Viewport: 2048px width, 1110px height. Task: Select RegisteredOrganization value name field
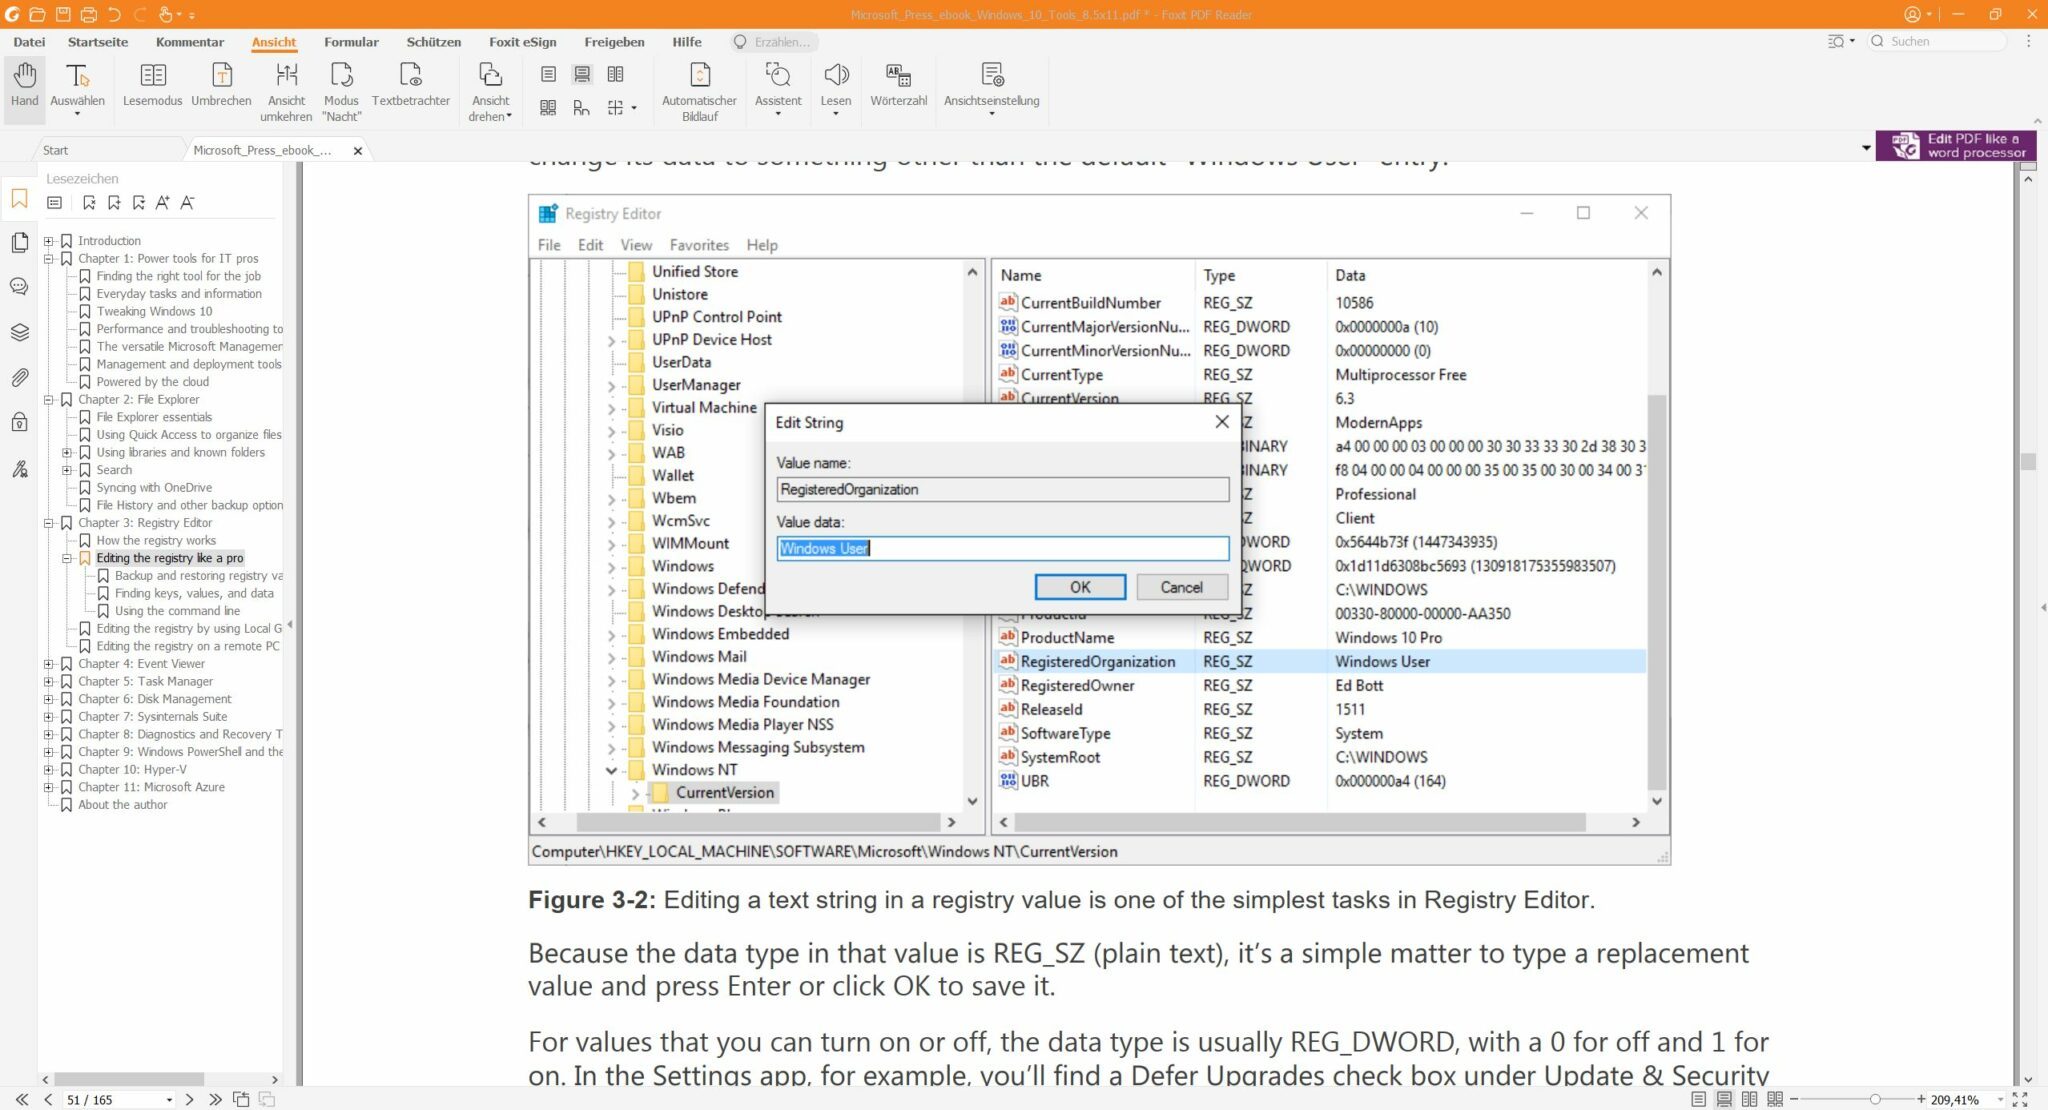pos(1001,489)
